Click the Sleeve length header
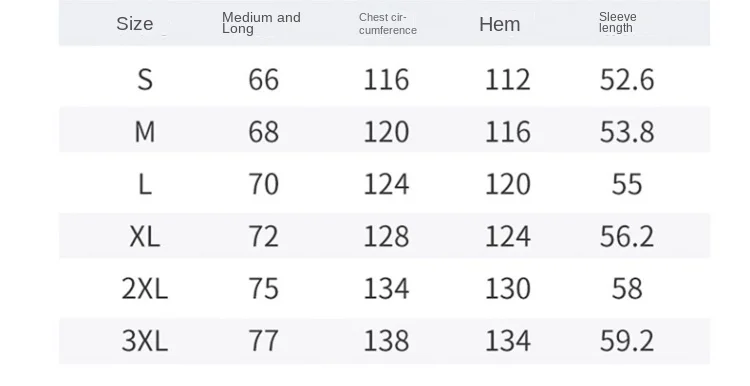The height and width of the screenshot is (386, 750). tap(618, 22)
